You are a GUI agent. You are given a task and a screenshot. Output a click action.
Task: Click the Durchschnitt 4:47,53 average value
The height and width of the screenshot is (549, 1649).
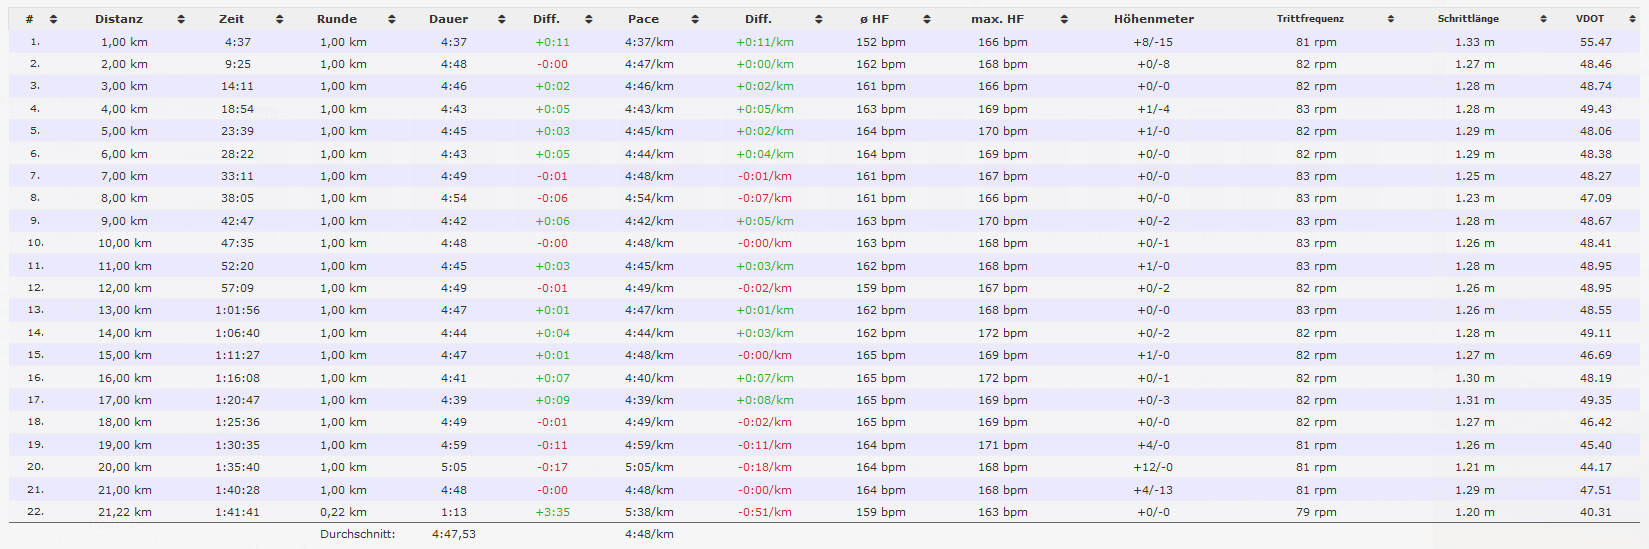[453, 534]
